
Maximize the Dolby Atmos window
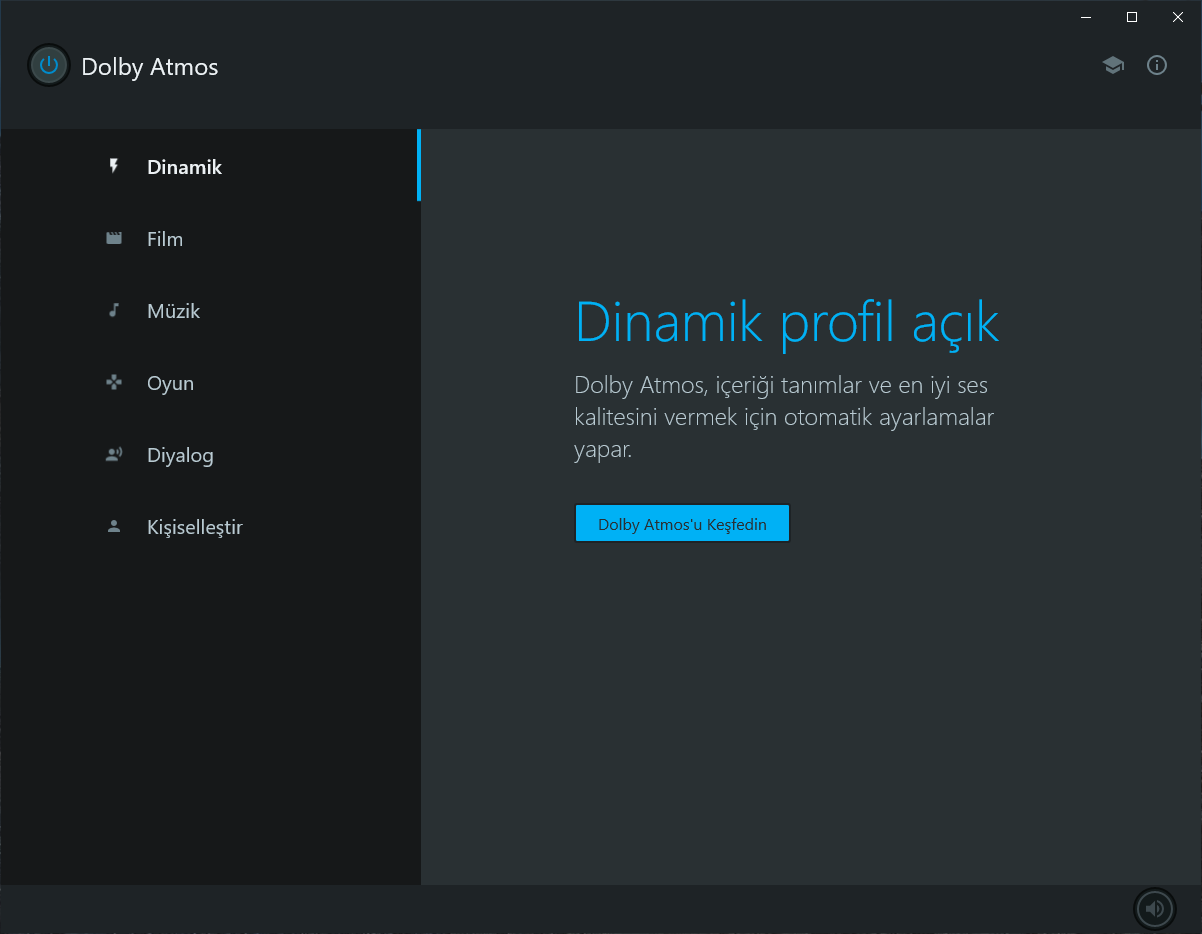[x=1132, y=17]
